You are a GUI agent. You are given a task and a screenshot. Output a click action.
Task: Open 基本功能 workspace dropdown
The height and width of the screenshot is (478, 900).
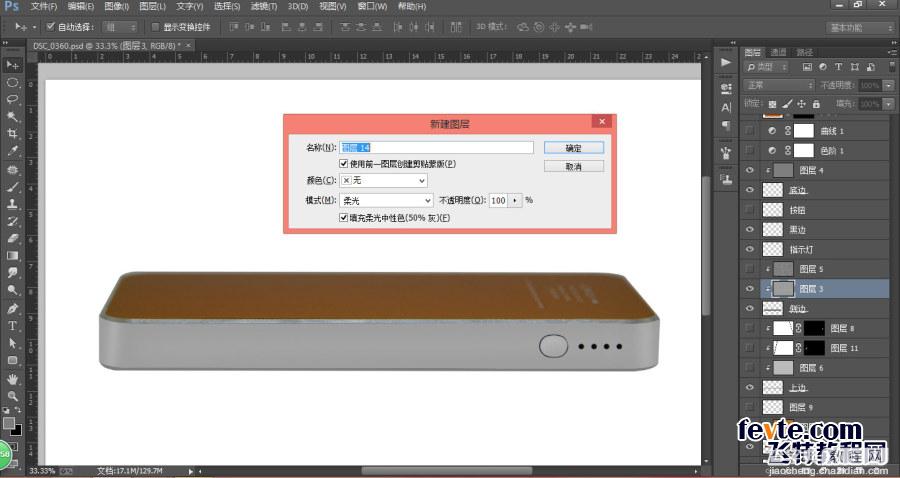click(860, 28)
